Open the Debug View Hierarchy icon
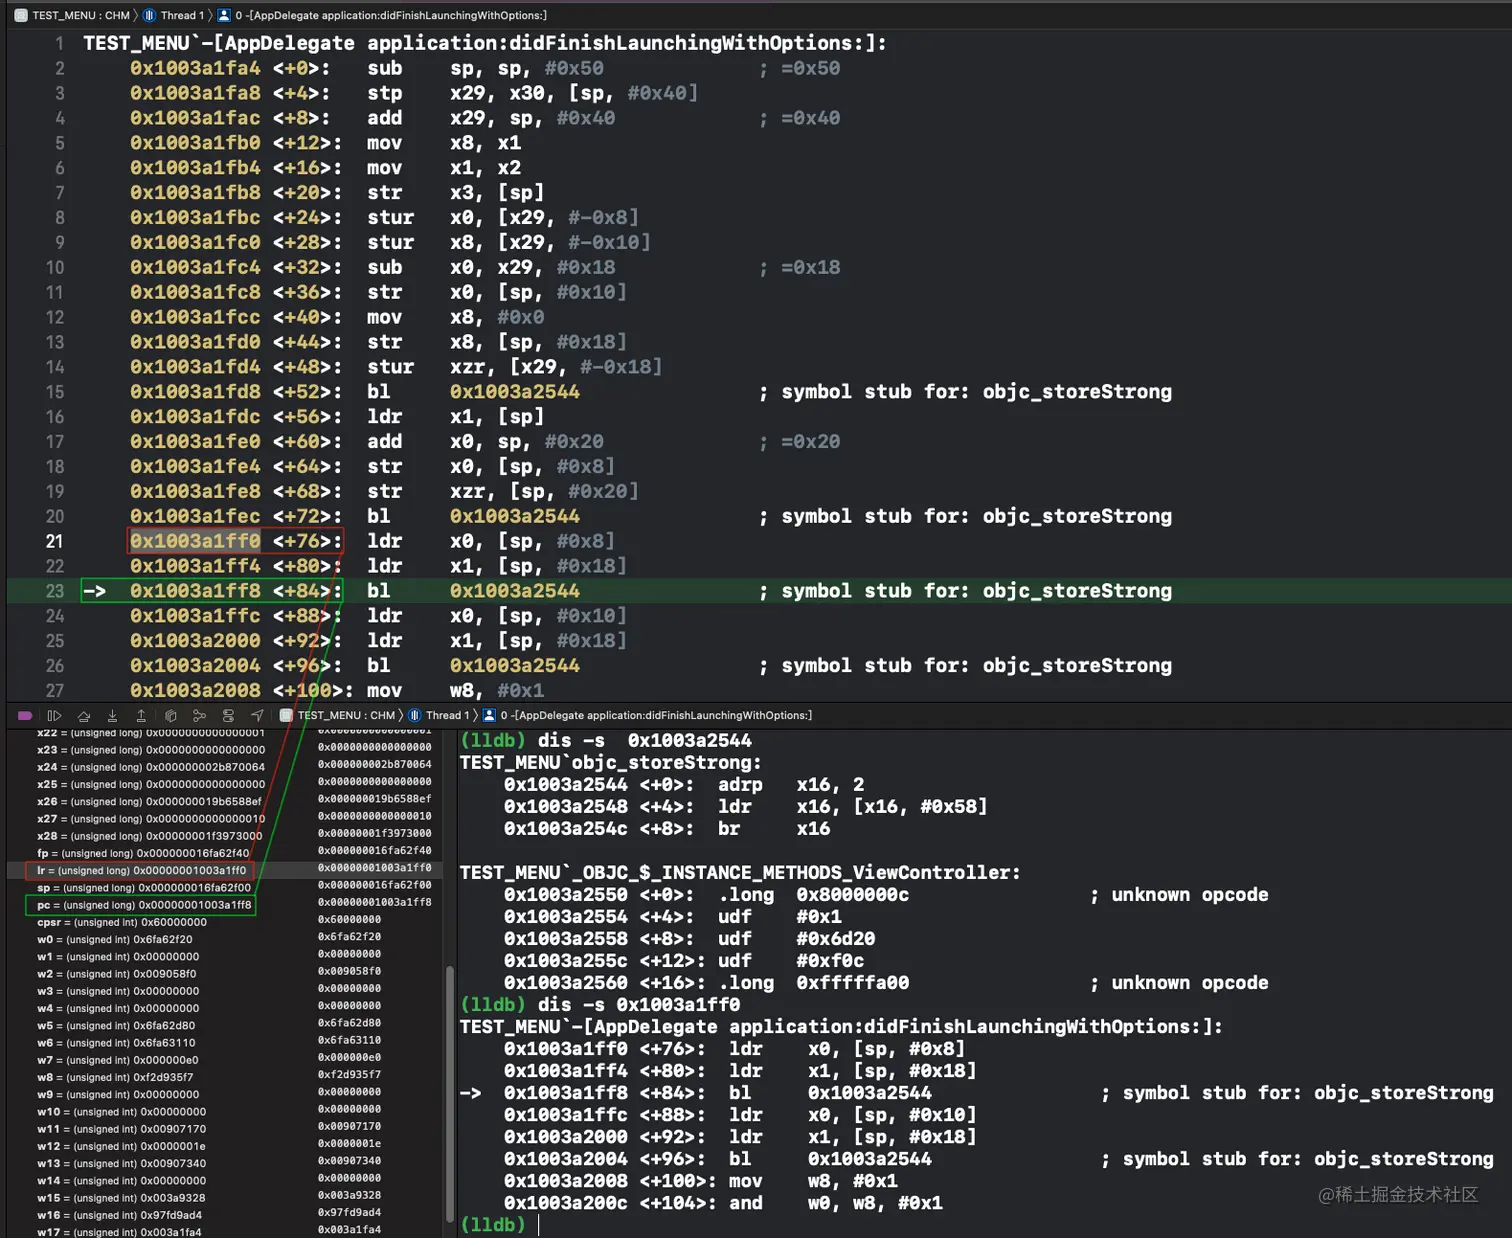Image resolution: width=1512 pixels, height=1238 pixels. [171, 715]
